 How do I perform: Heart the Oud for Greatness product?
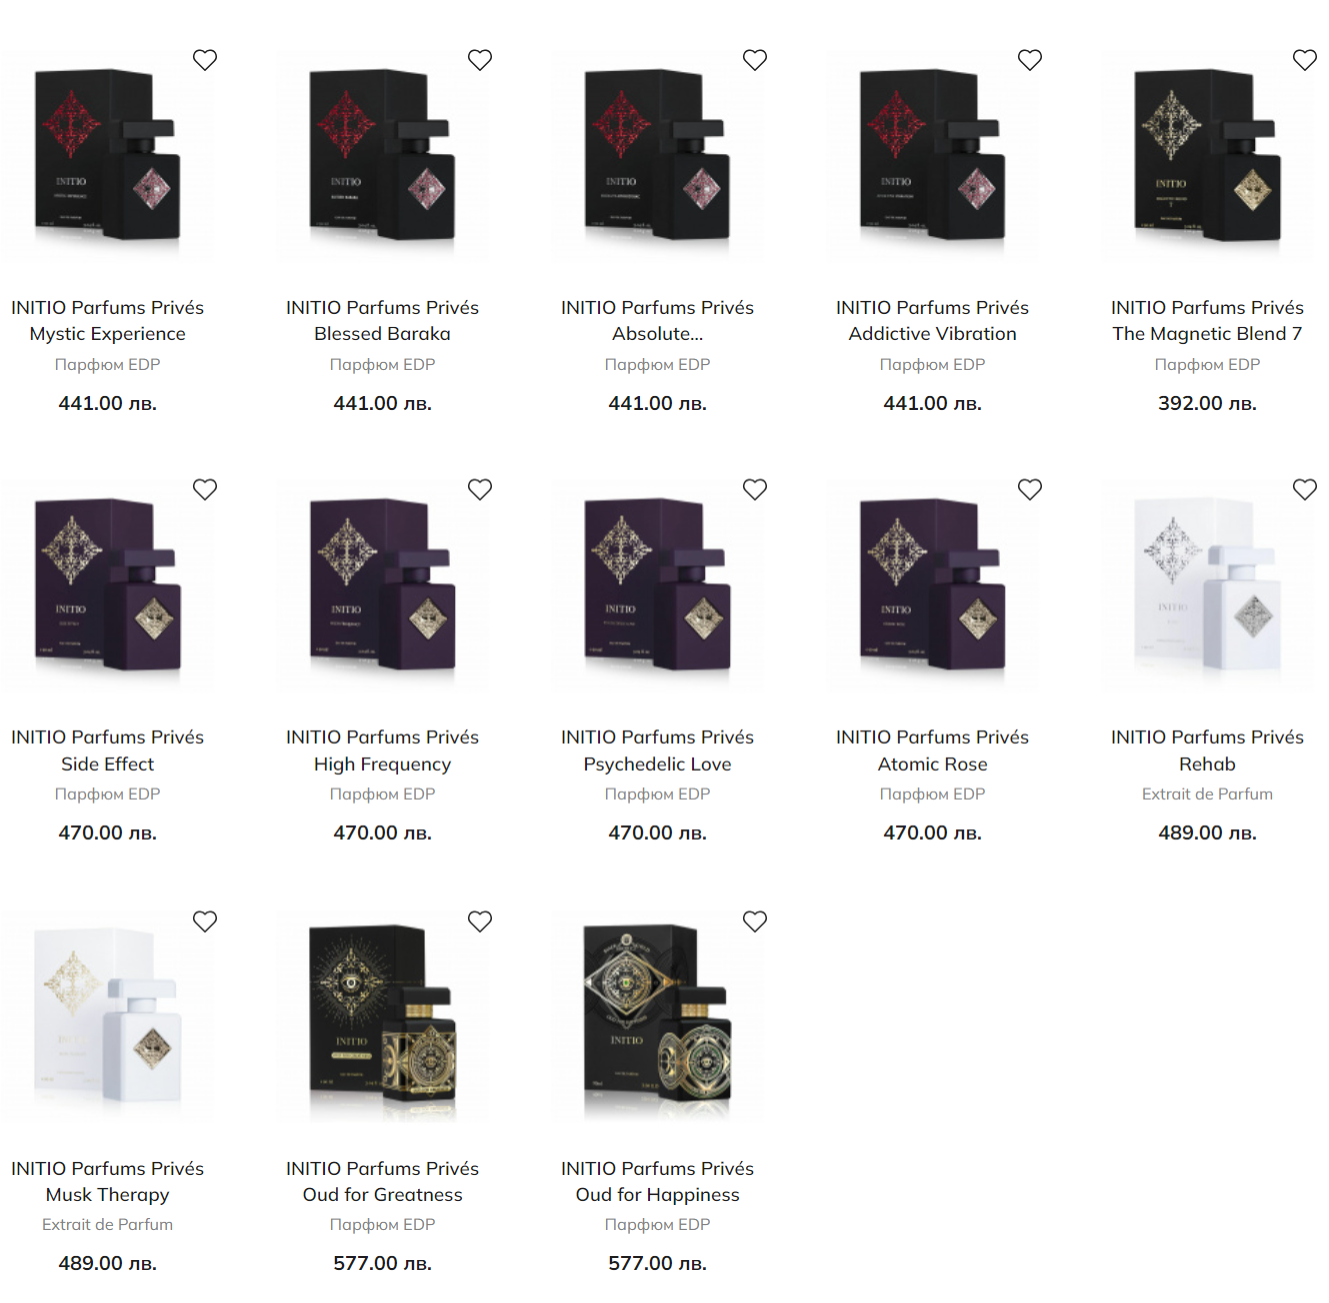[480, 921]
